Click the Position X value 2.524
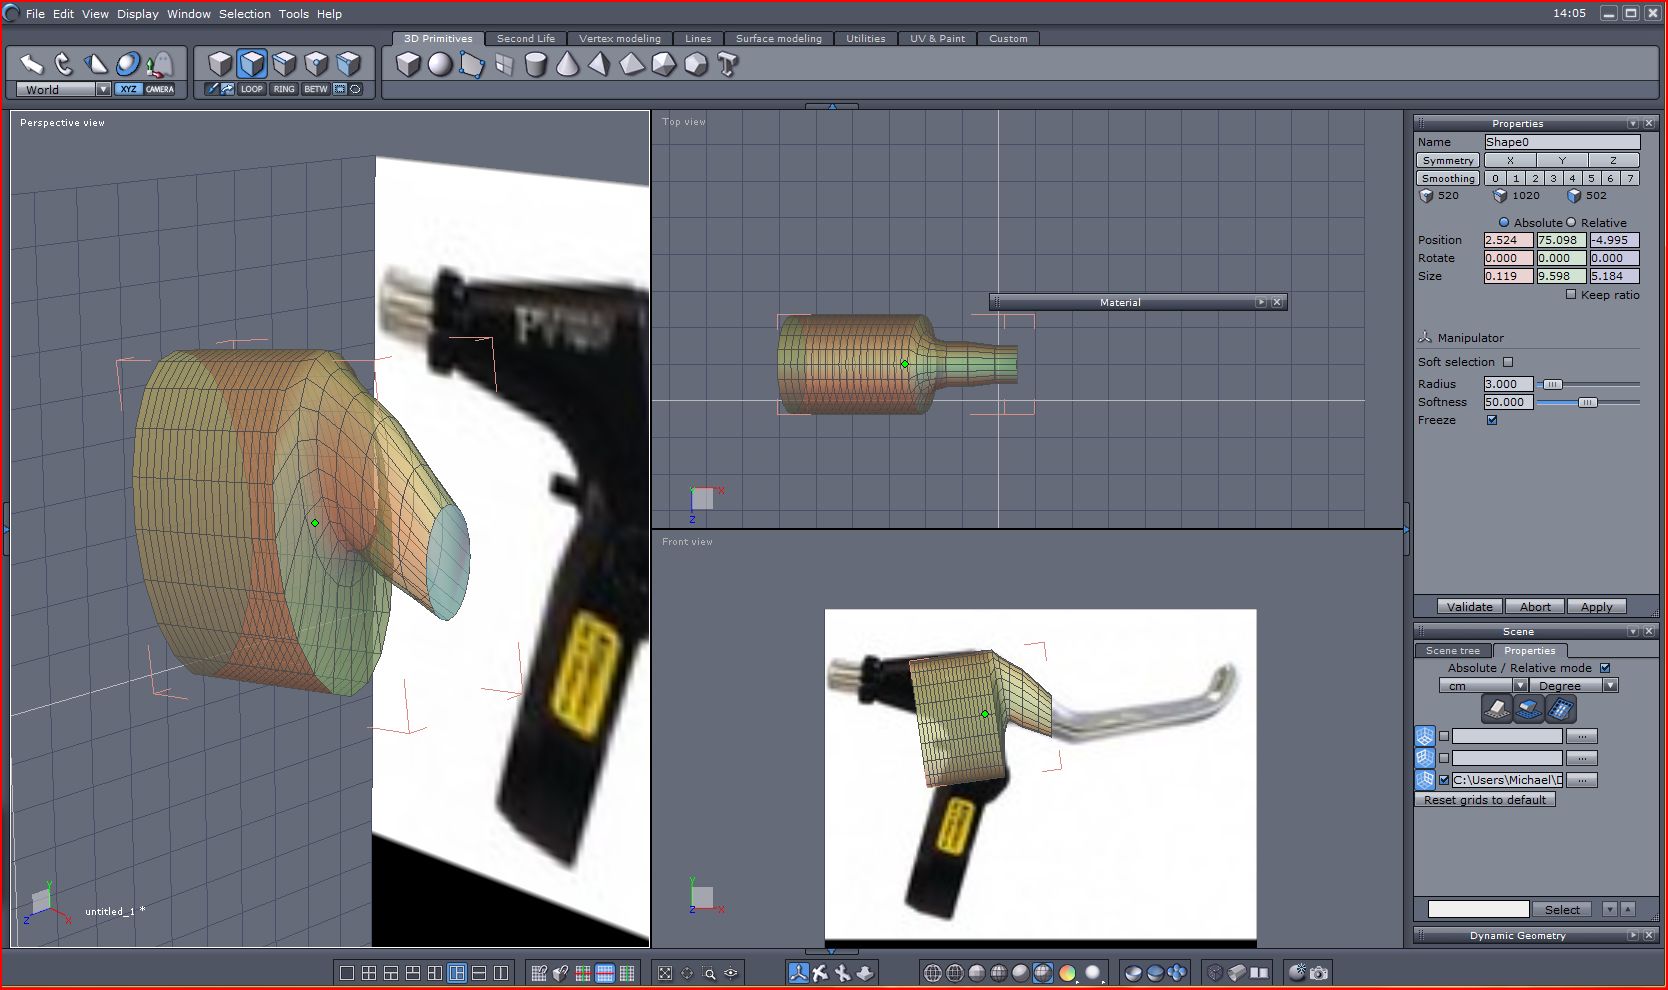 coord(1508,240)
